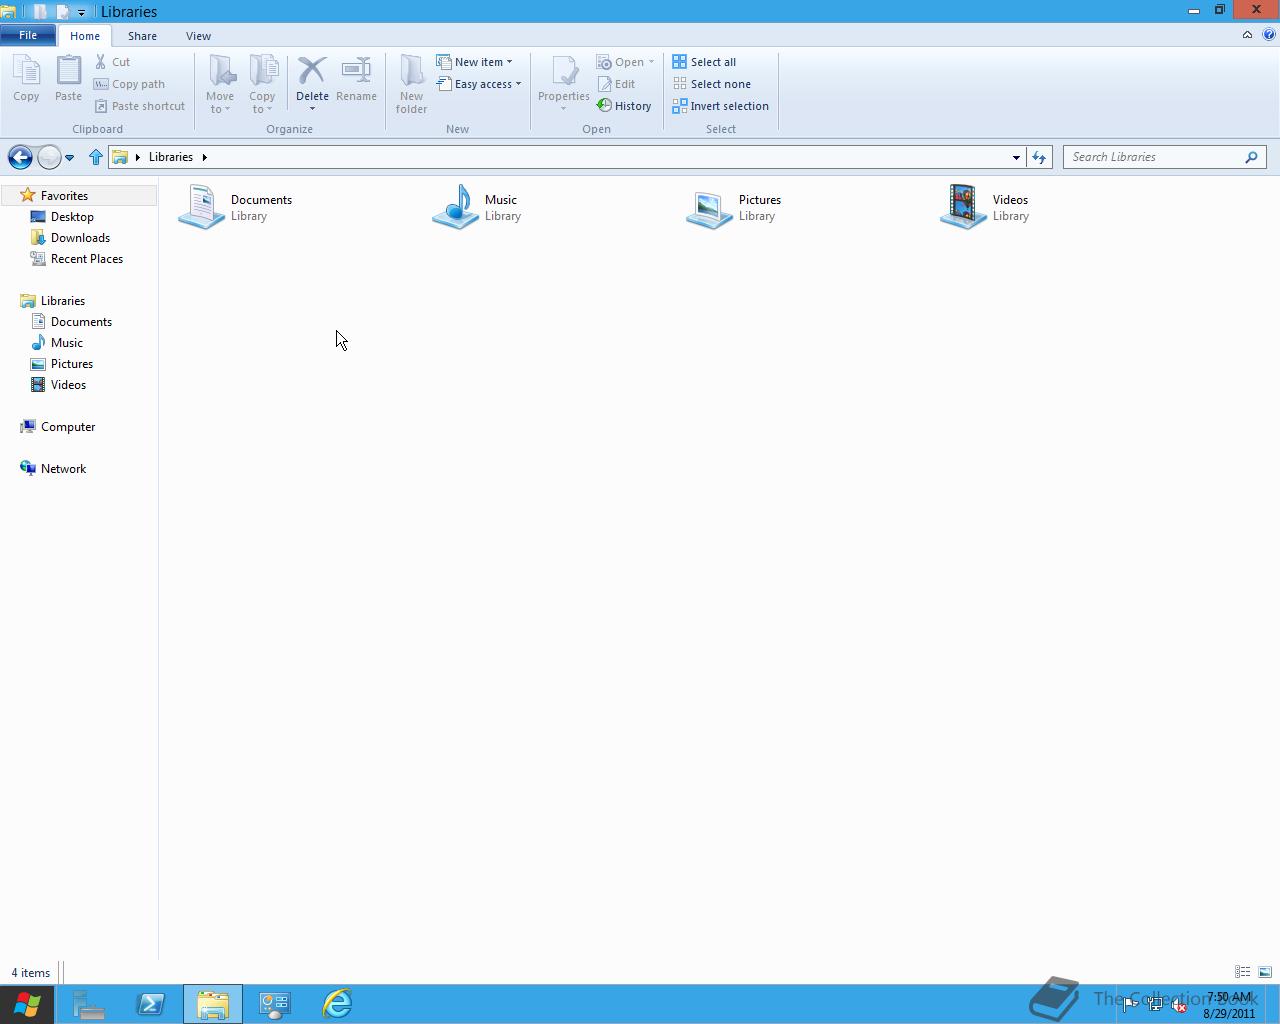Click Edit in the Open group
Image resolution: width=1280 pixels, height=1024 pixels.
coord(616,84)
